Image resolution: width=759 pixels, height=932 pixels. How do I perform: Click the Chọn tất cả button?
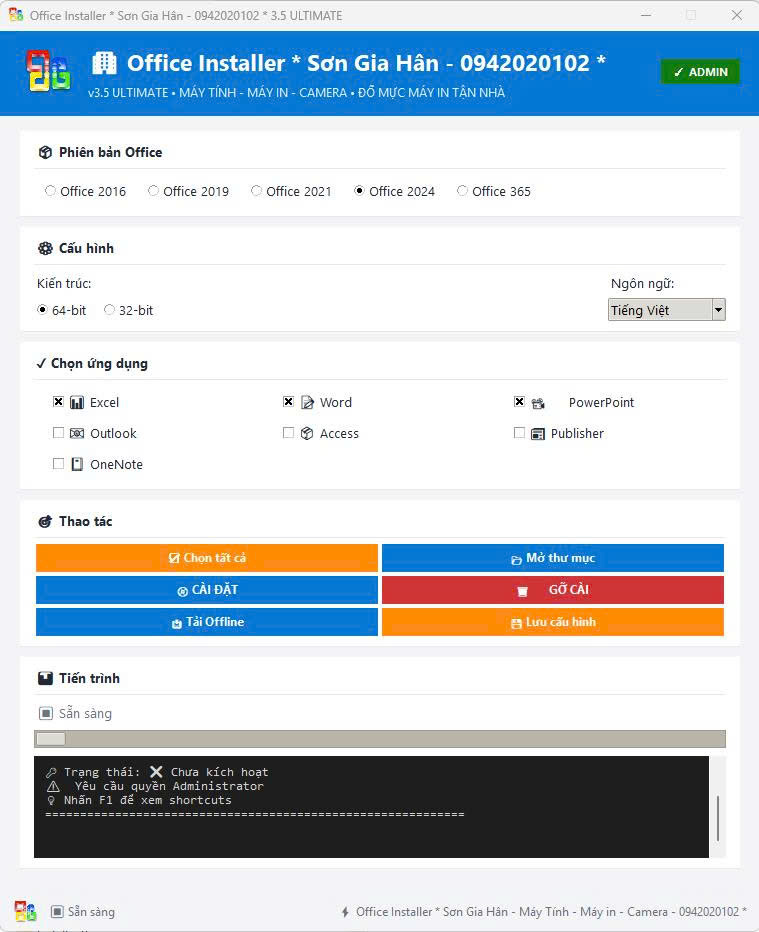click(207, 558)
